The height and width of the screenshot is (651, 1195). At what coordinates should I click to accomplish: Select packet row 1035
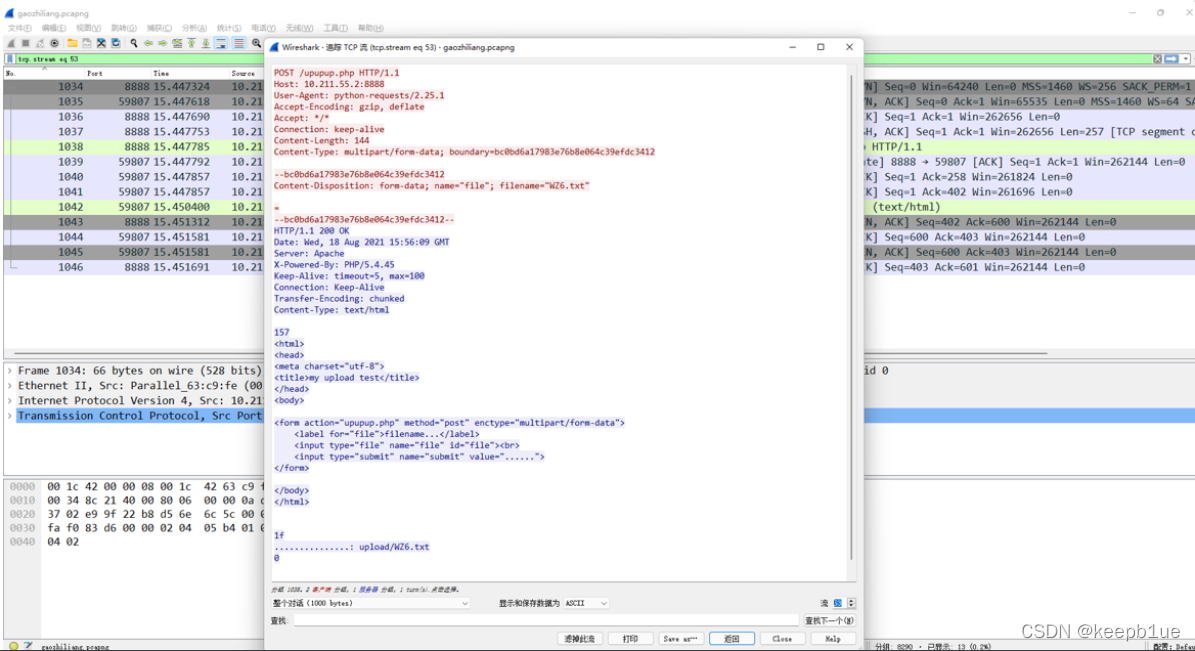134,102
